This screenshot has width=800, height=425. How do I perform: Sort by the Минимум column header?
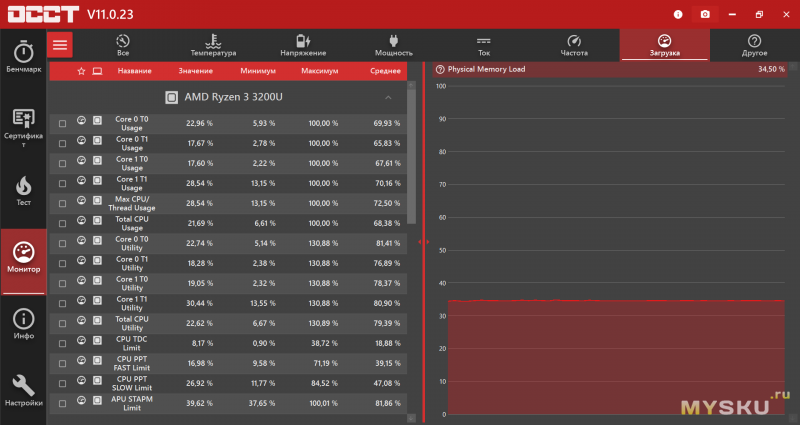pyautogui.click(x=258, y=71)
